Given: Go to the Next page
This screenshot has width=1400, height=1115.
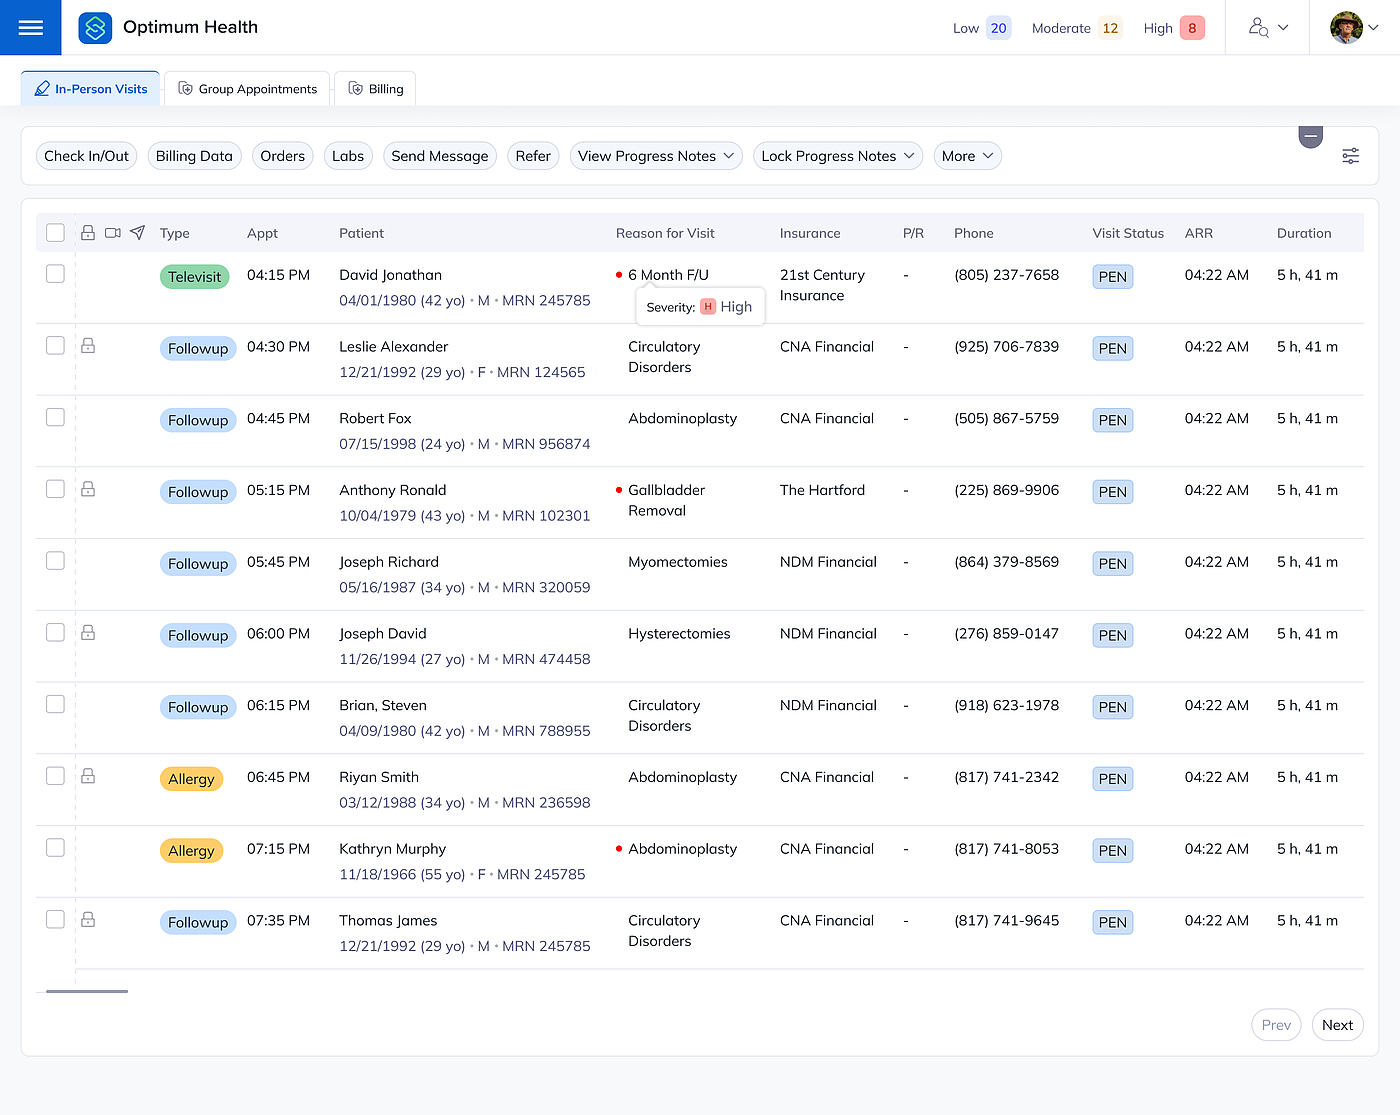Looking at the screenshot, I should tap(1337, 1025).
